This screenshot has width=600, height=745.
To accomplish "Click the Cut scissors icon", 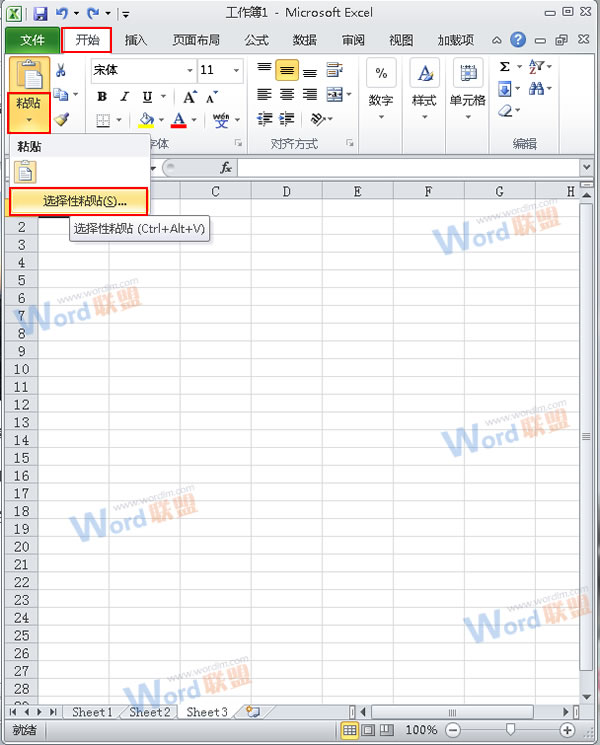I will click(61, 70).
